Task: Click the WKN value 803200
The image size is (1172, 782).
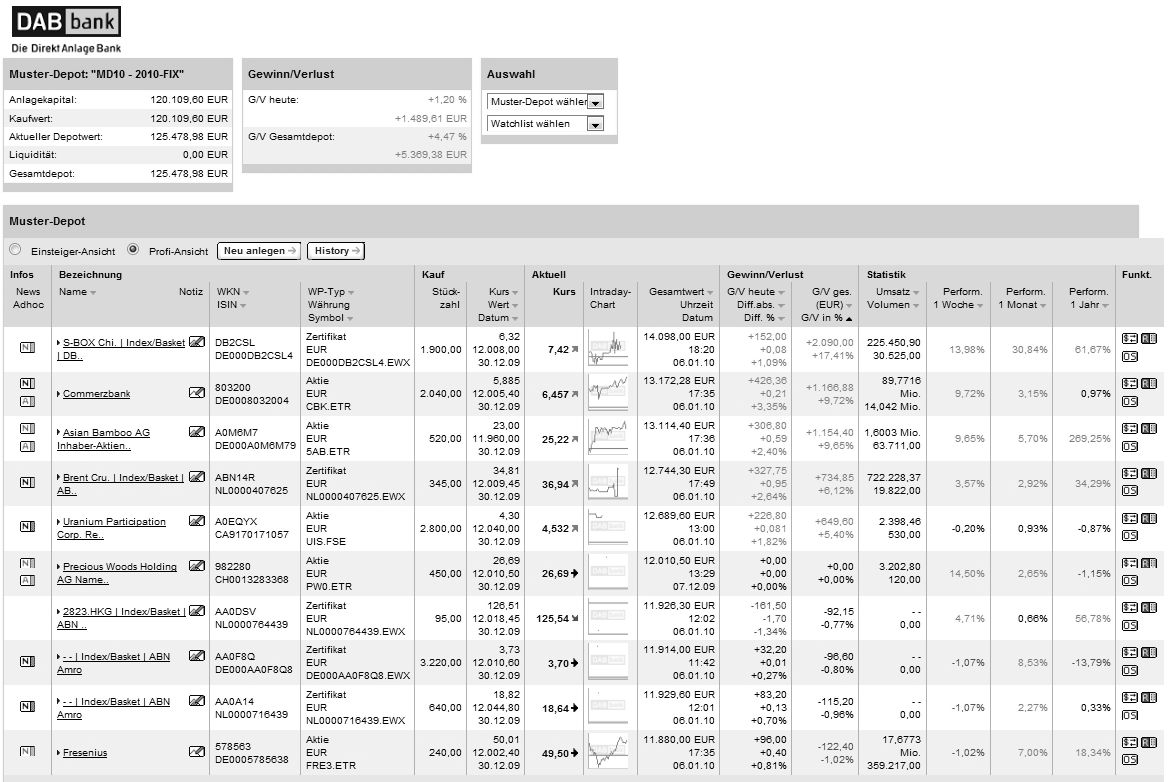Action: point(232,387)
